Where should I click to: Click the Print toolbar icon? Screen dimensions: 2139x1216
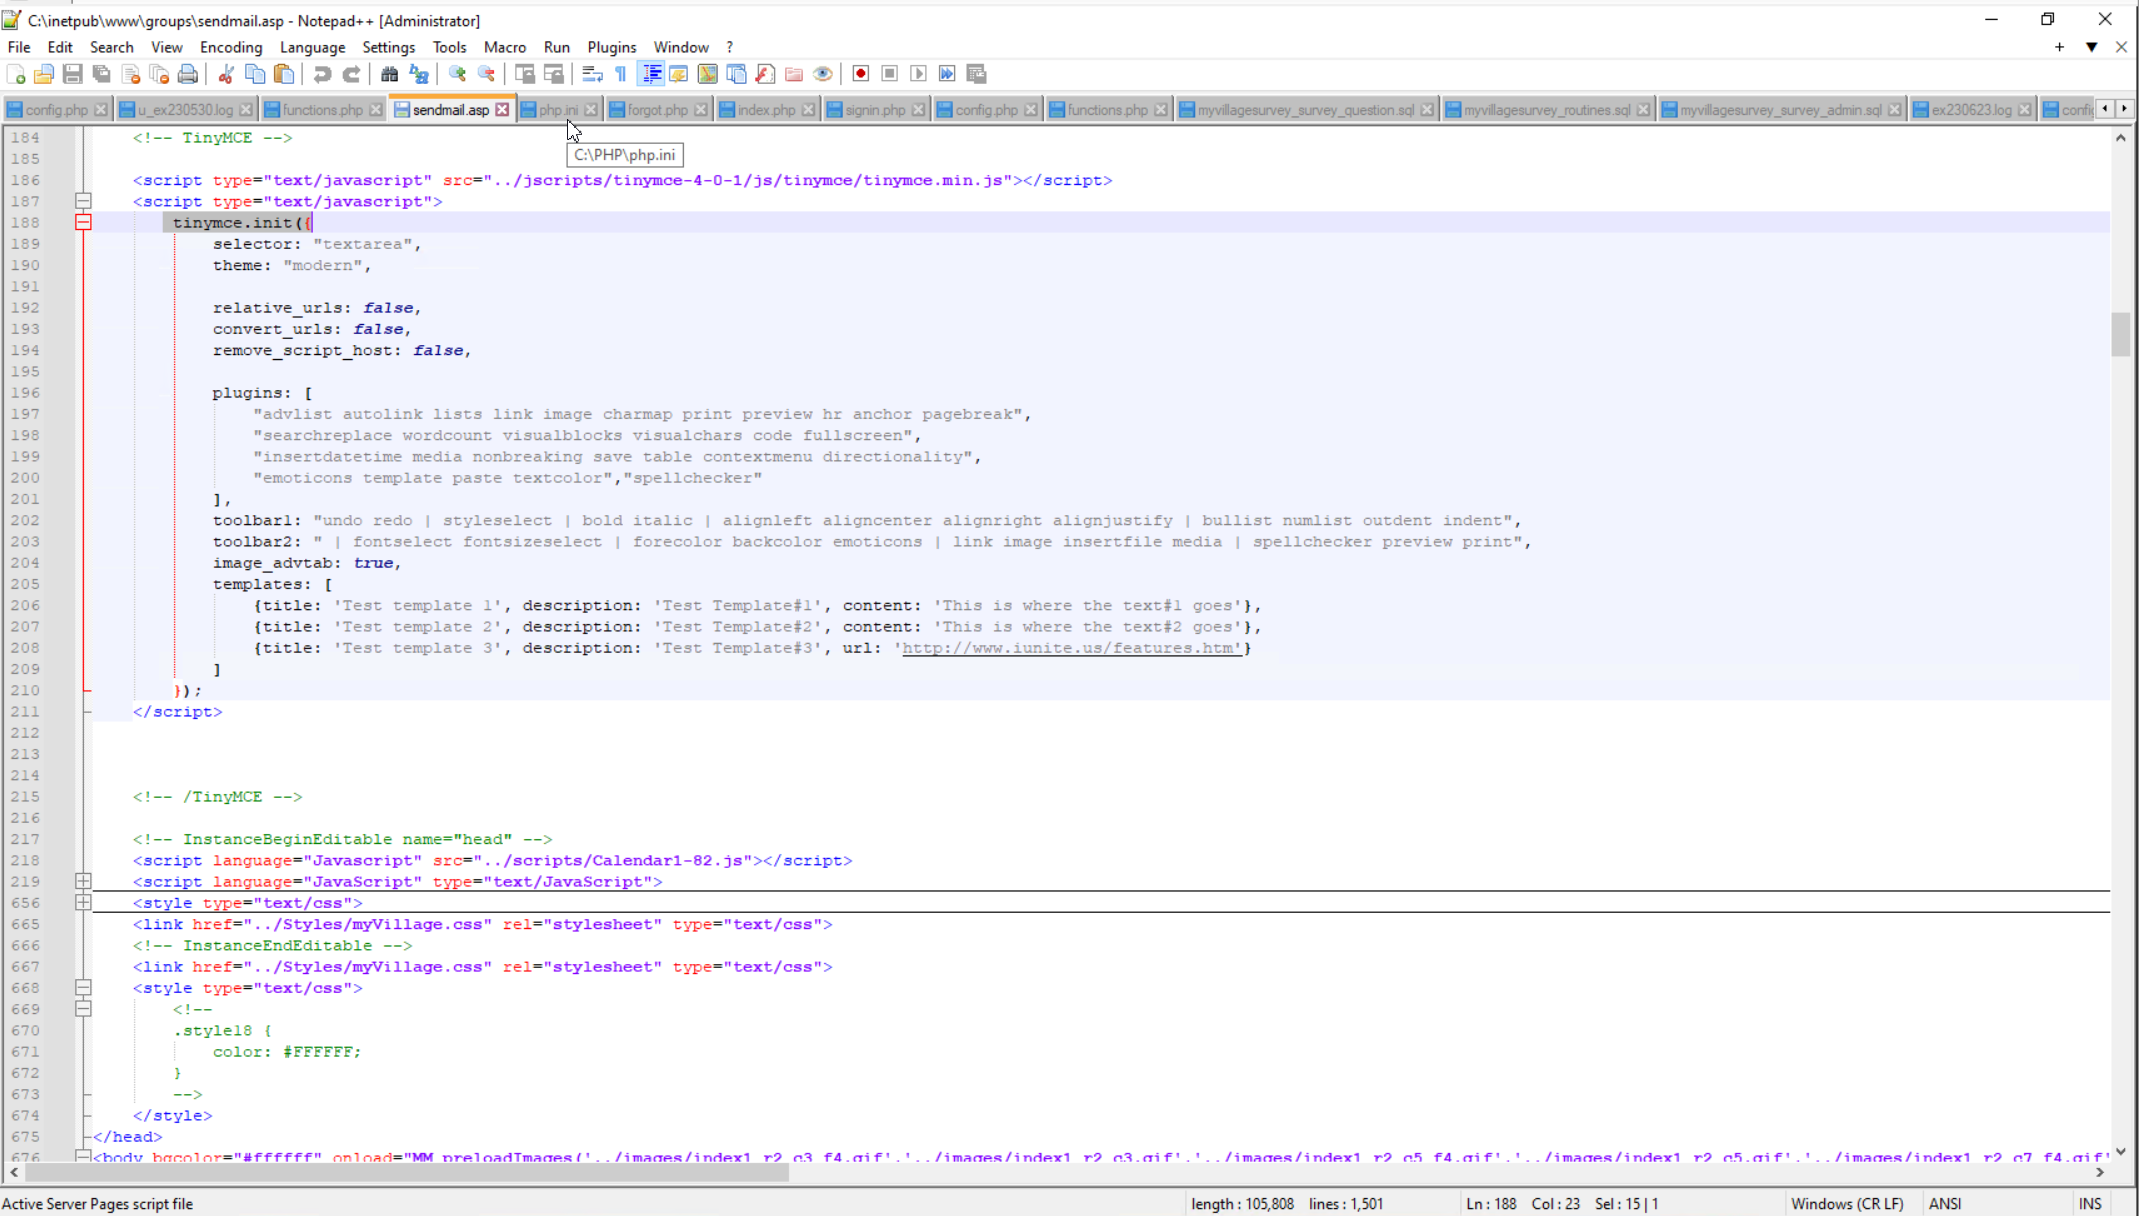[187, 74]
